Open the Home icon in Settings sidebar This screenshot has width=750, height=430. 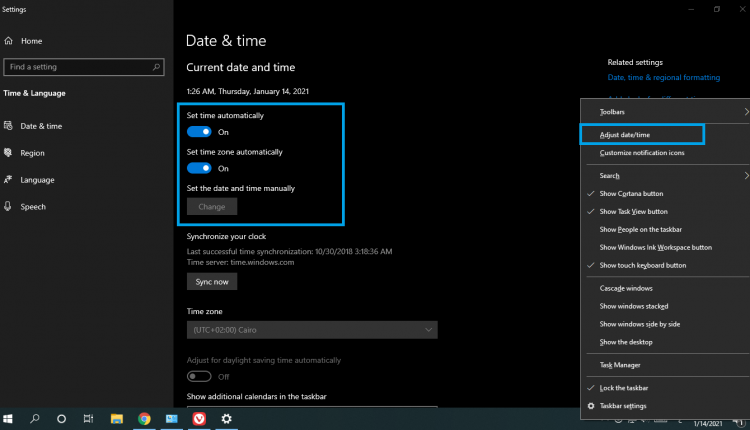(x=9, y=41)
